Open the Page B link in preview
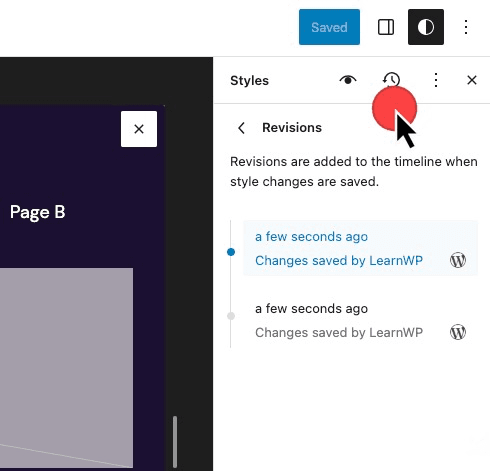 (x=37, y=212)
